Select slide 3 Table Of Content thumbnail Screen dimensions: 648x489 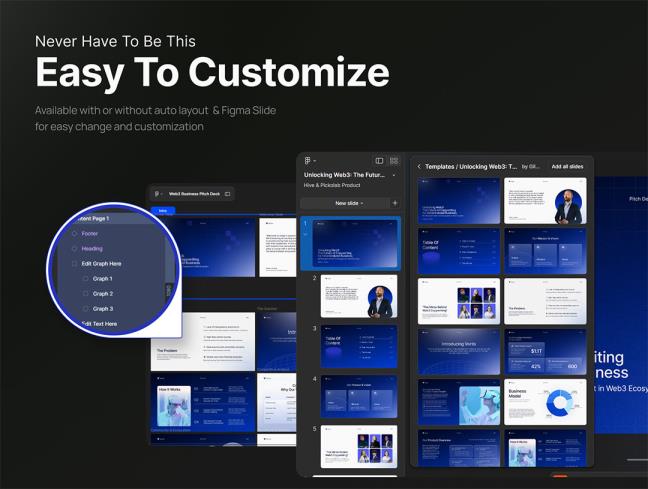point(358,347)
